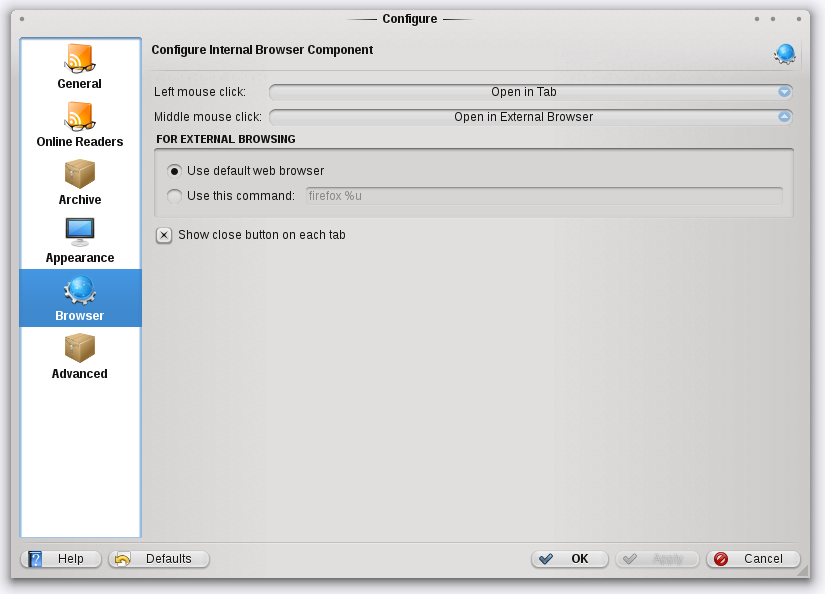Click the browser globe icon in header
Viewport: 825px width, 594px height.
785,54
